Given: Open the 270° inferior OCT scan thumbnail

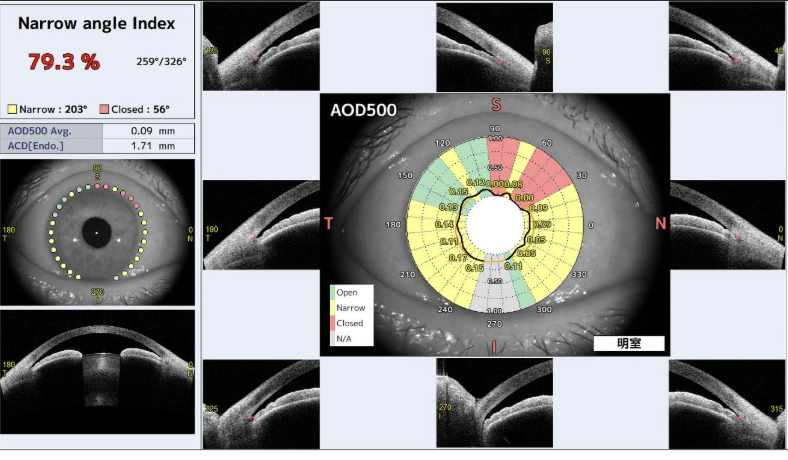Looking at the screenshot, I should [x=494, y=404].
